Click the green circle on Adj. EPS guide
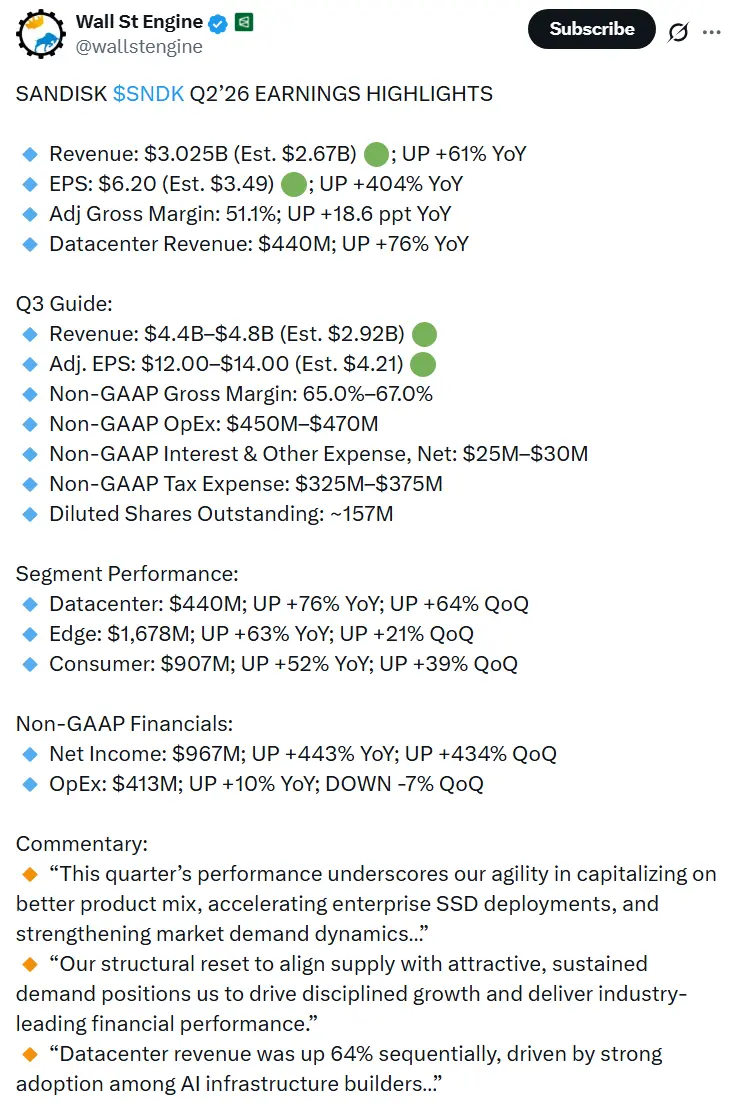 422,364
